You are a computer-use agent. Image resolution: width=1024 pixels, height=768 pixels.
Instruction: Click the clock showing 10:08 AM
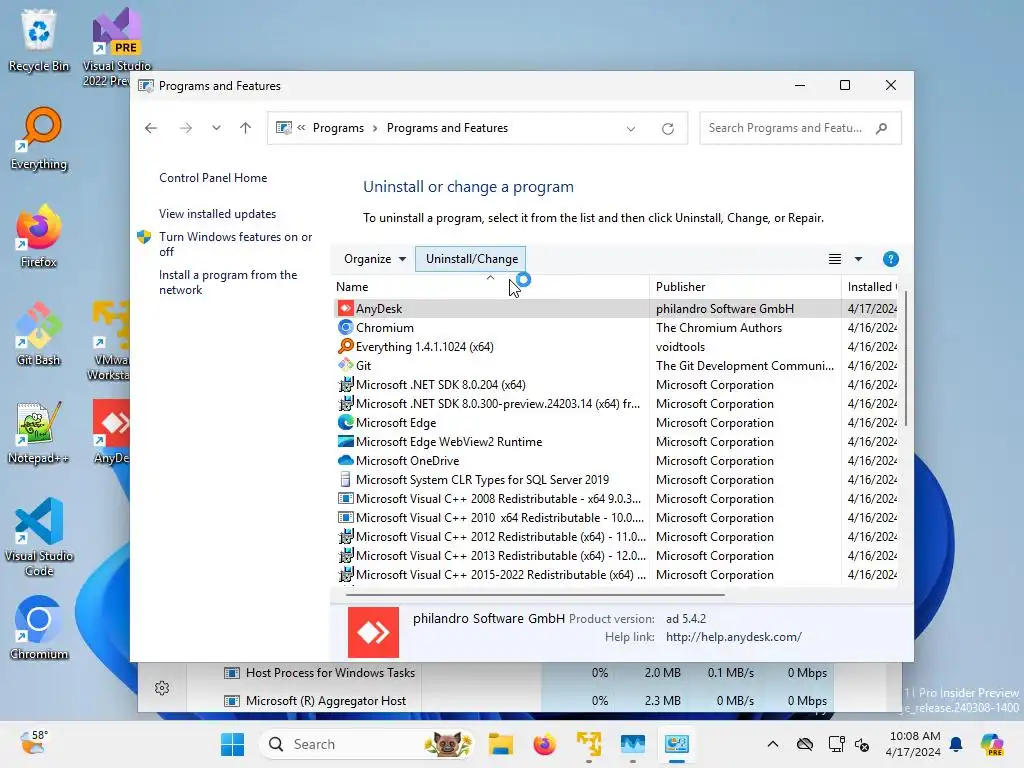click(914, 744)
